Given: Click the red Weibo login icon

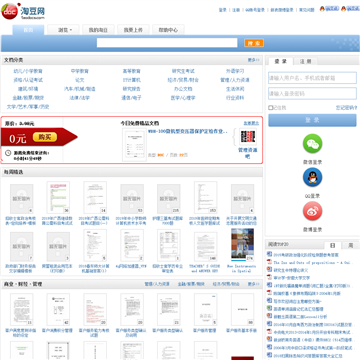Looking at the screenshot, I should [x=312, y=211].
